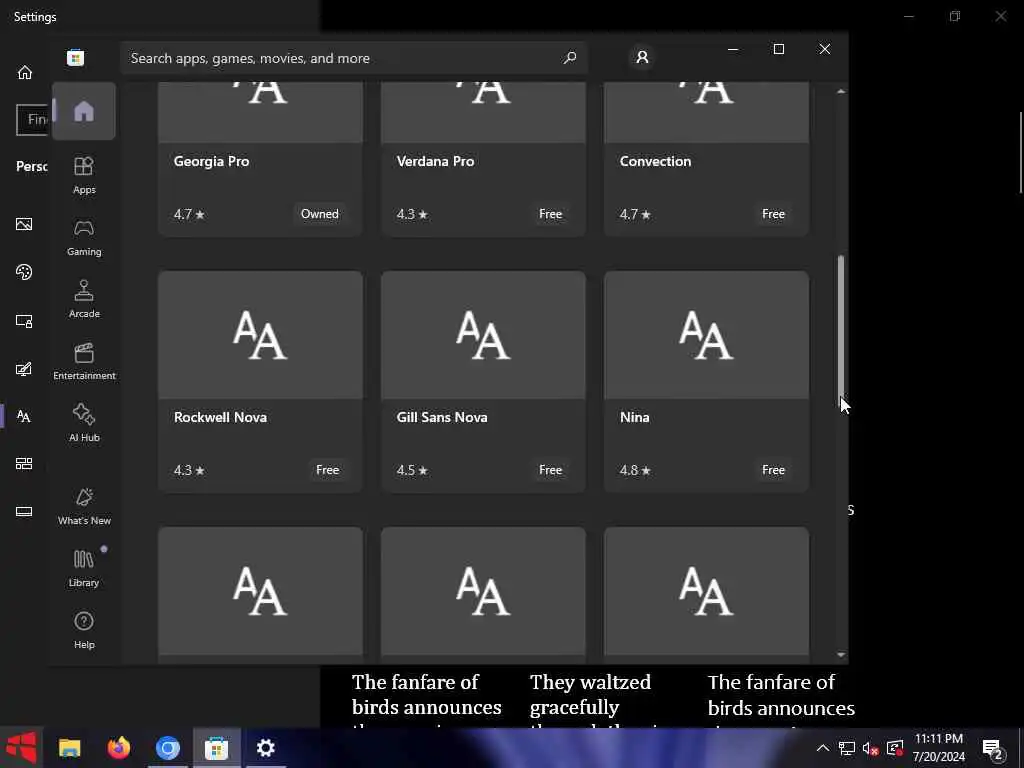Open Help in Store sidebar
Image resolution: width=1024 pixels, height=768 pixels.
point(84,631)
